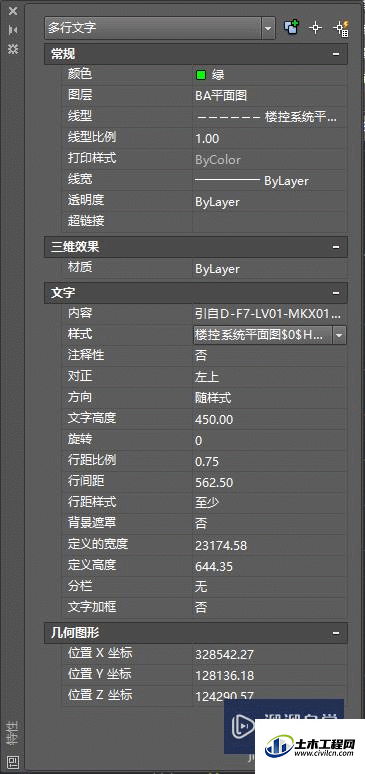Click the 位置 Z 坐标 label

pyautogui.click(x=100, y=695)
